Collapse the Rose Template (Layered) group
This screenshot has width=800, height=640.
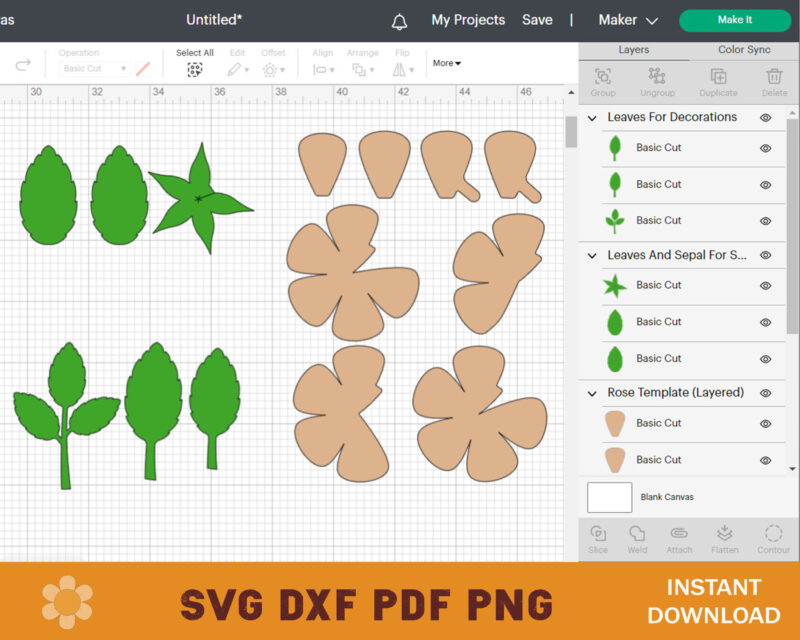click(x=592, y=393)
